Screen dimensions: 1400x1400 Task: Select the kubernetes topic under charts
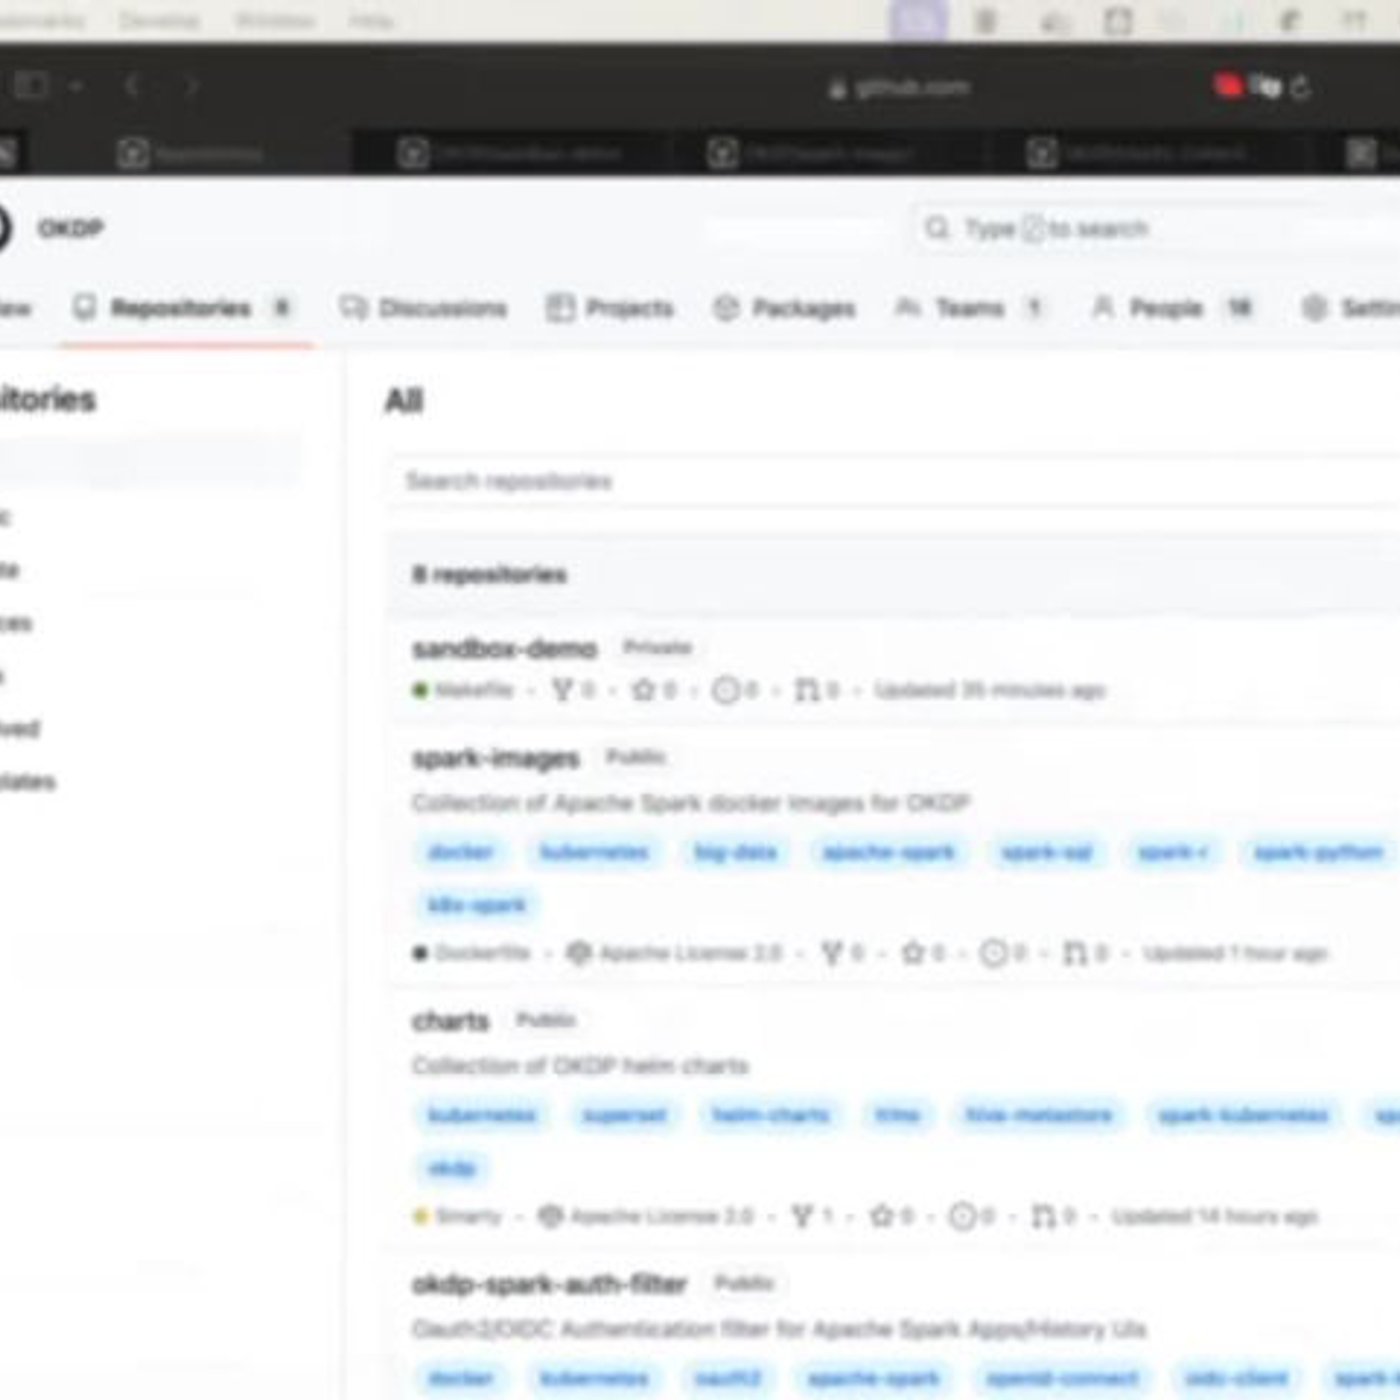pos(482,1115)
